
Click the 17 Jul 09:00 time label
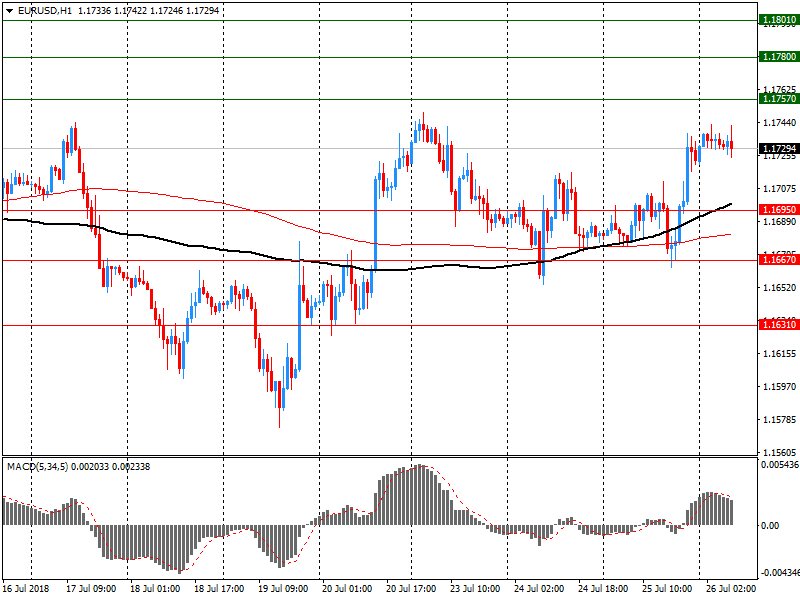pyautogui.click(x=91, y=589)
